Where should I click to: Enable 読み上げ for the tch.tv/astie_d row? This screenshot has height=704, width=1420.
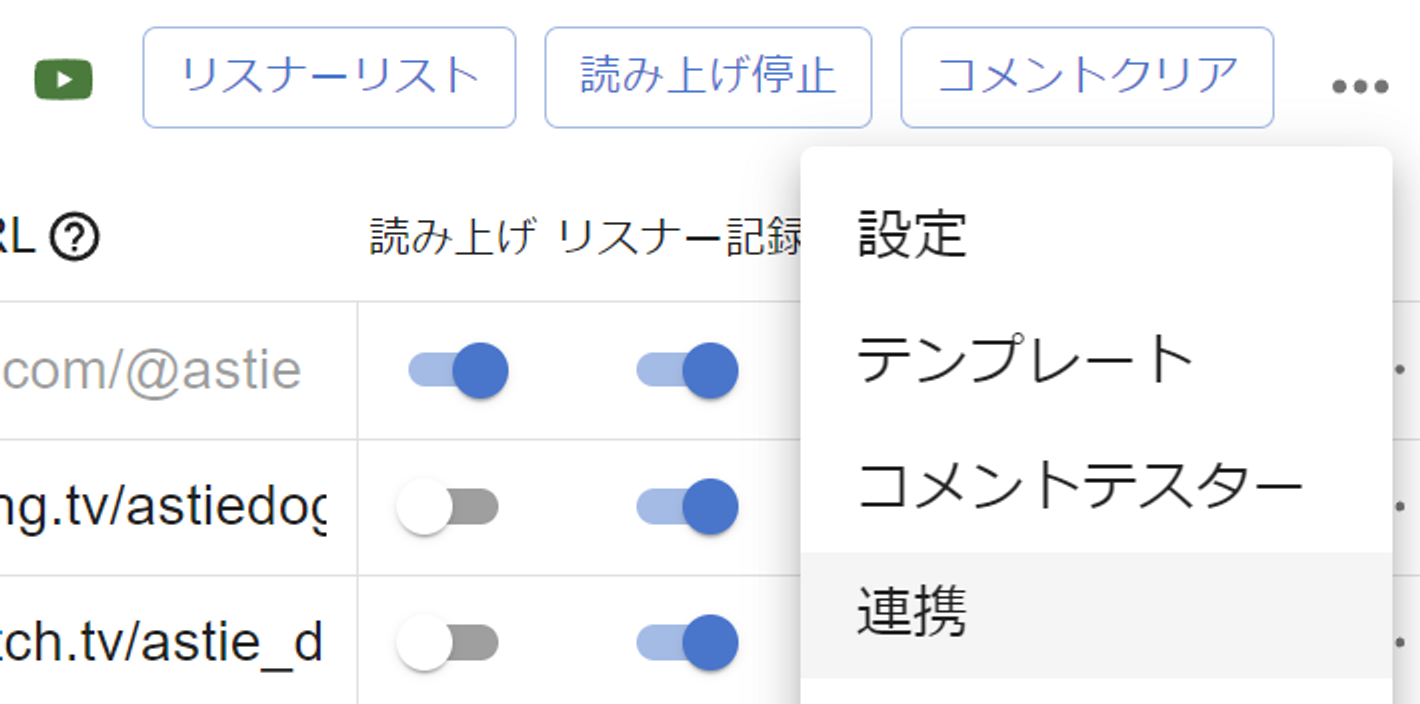tap(448, 642)
